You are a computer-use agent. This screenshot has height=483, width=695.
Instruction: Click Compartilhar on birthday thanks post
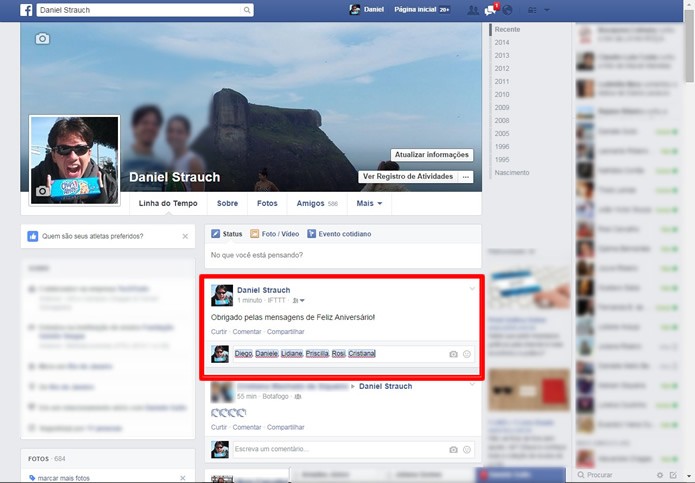click(x=285, y=331)
